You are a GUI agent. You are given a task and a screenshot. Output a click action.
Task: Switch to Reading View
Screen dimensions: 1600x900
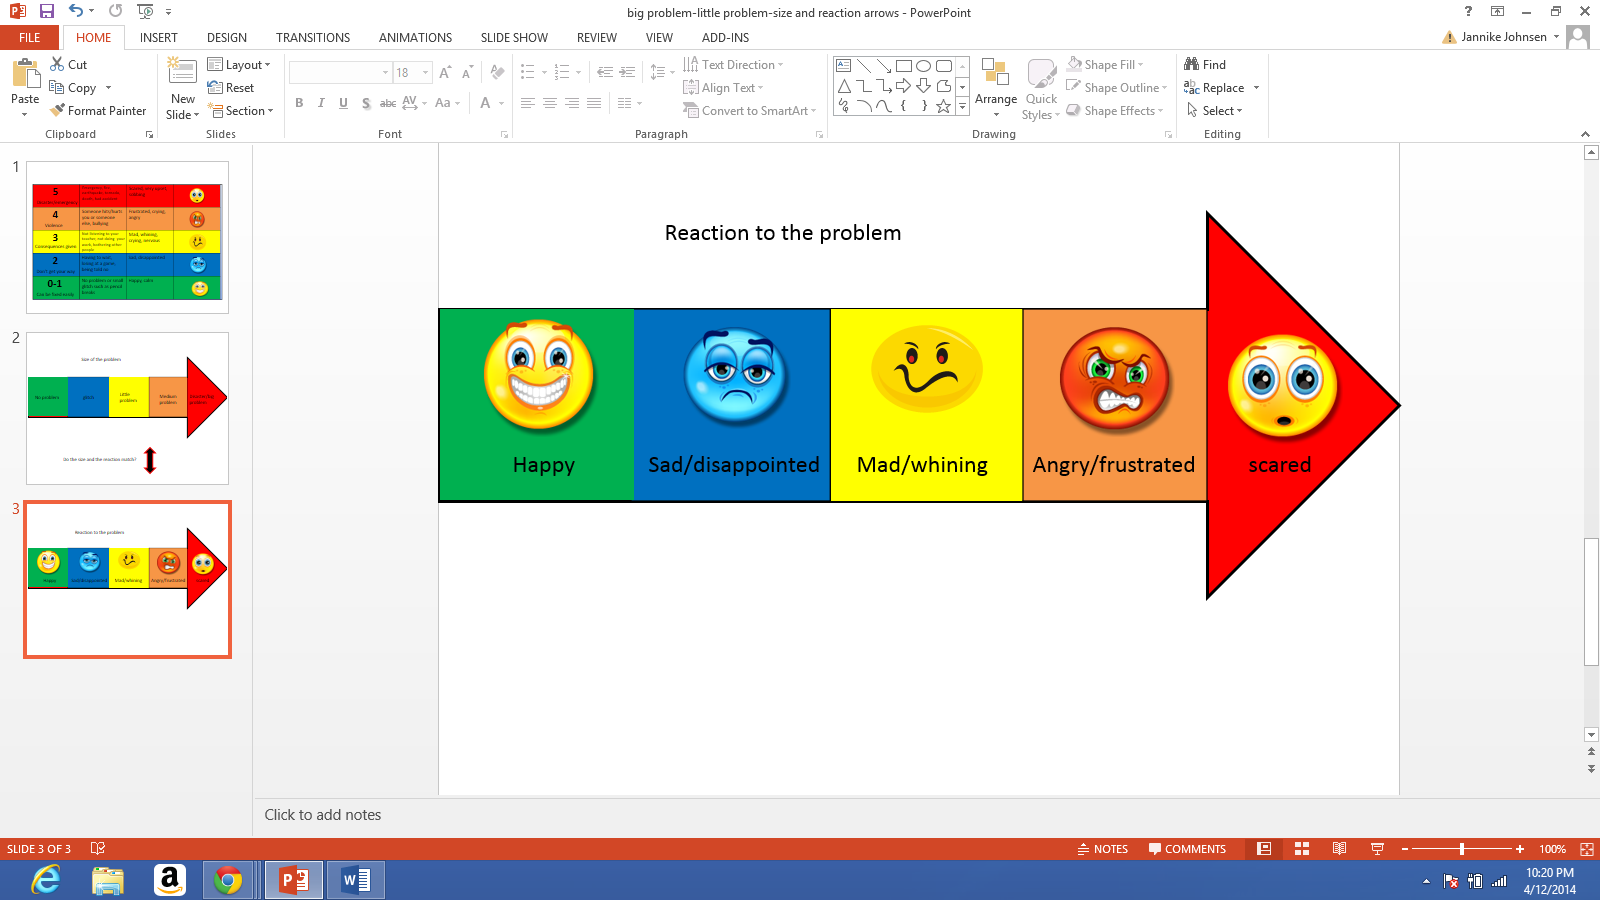click(x=1339, y=849)
